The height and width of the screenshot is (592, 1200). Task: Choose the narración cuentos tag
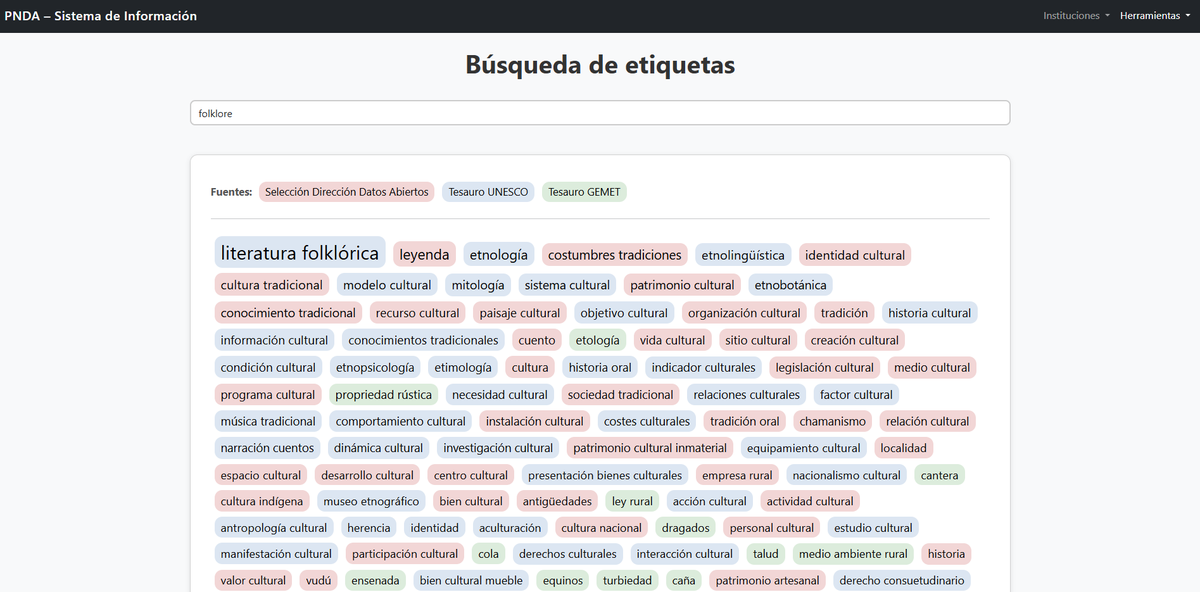click(268, 448)
